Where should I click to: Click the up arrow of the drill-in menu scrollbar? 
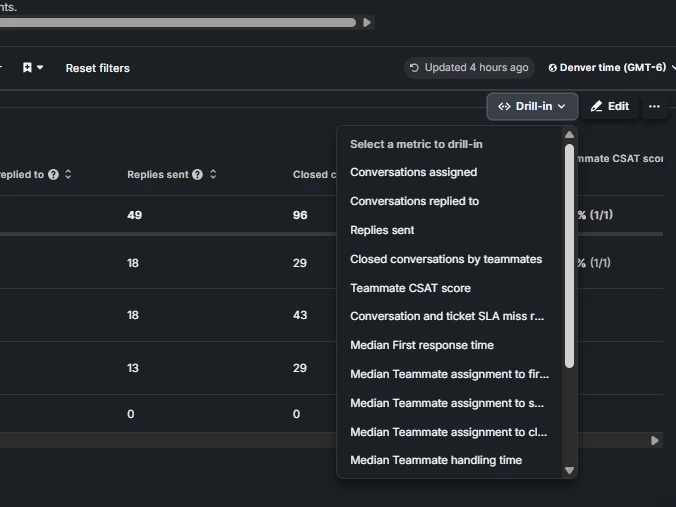pos(570,135)
